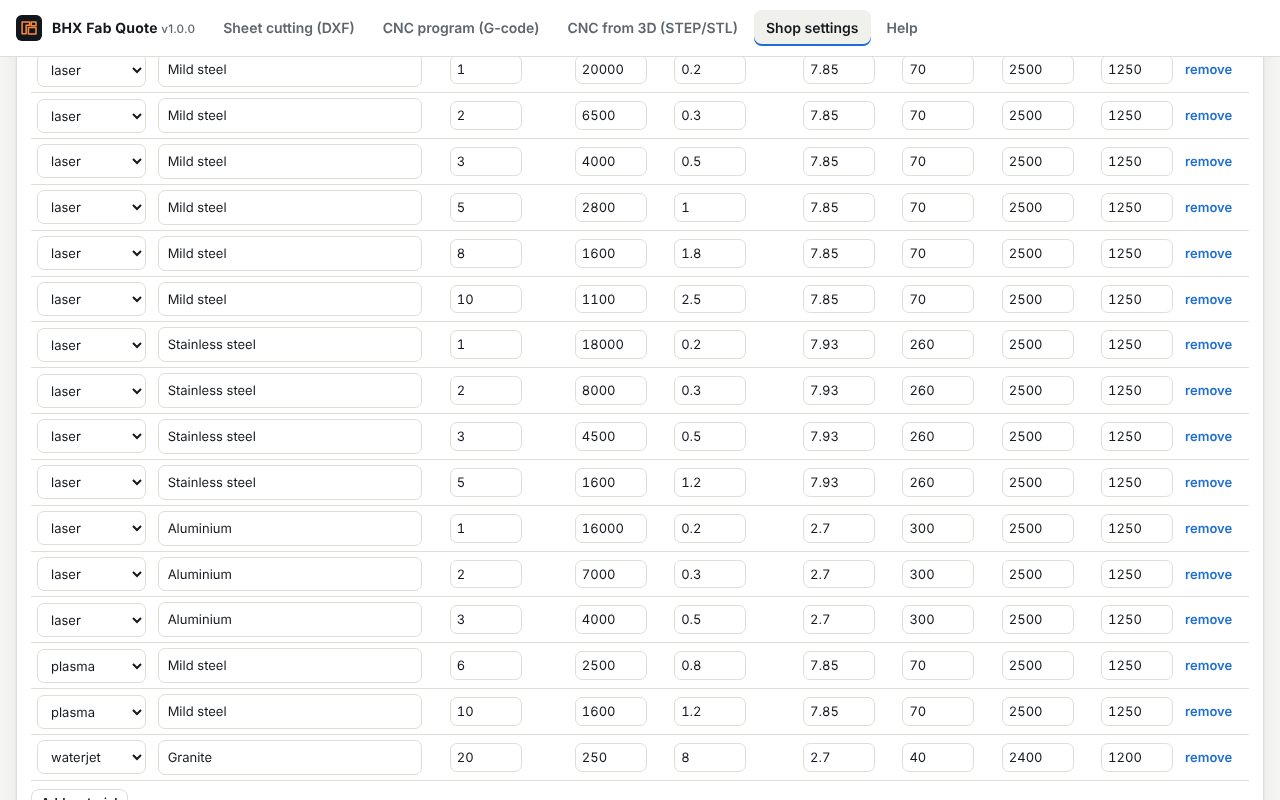Click the BHX Fab Quote title text
This screenshot has width=1280, height=800.
(x=104, y=28)
